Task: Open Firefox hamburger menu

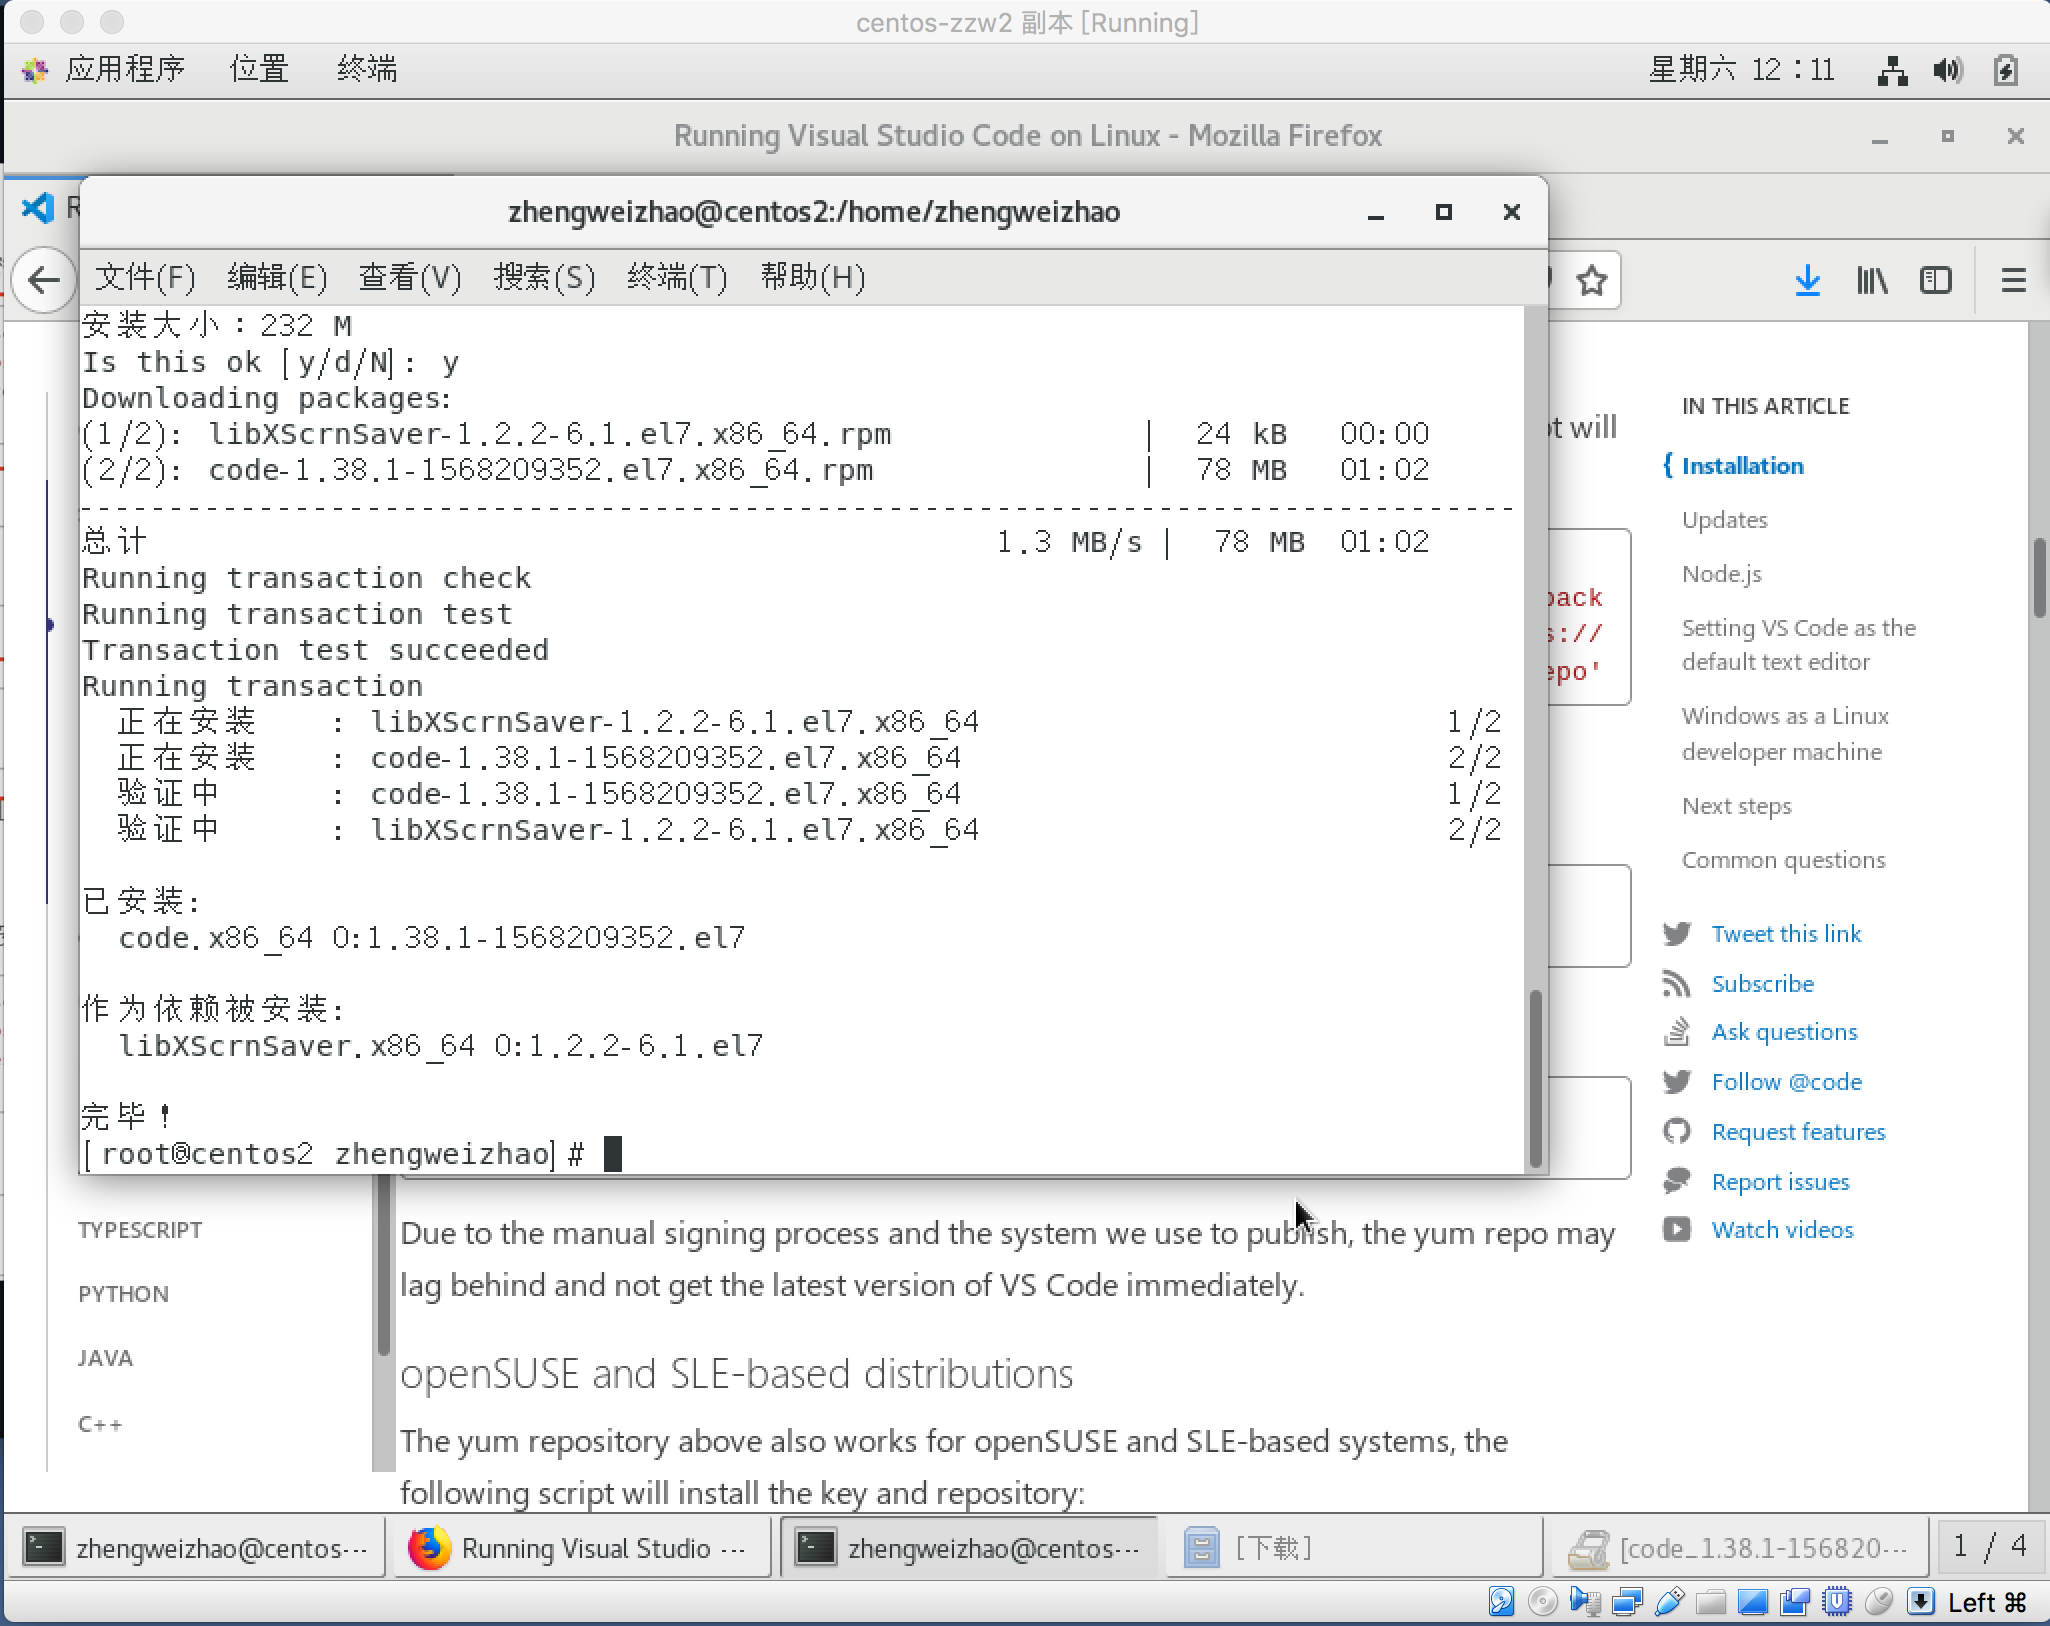Action: tap(2013, 280)
